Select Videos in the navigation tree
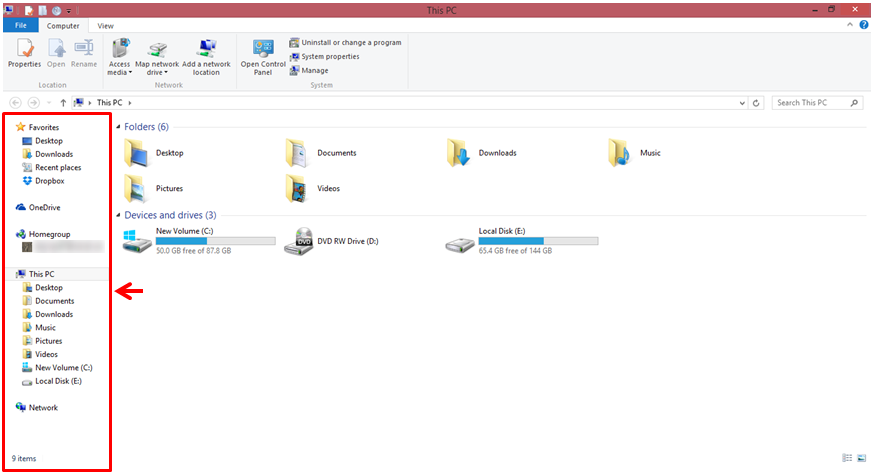 click(x=40, y=354)
